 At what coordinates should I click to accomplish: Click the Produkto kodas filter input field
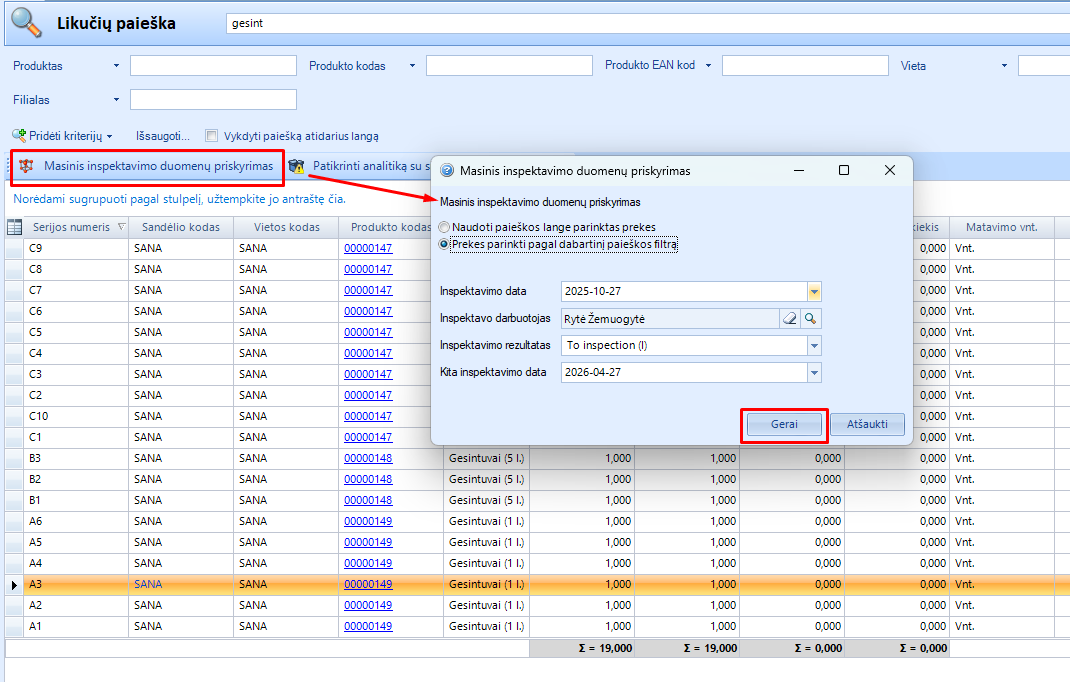click(511, 66)
